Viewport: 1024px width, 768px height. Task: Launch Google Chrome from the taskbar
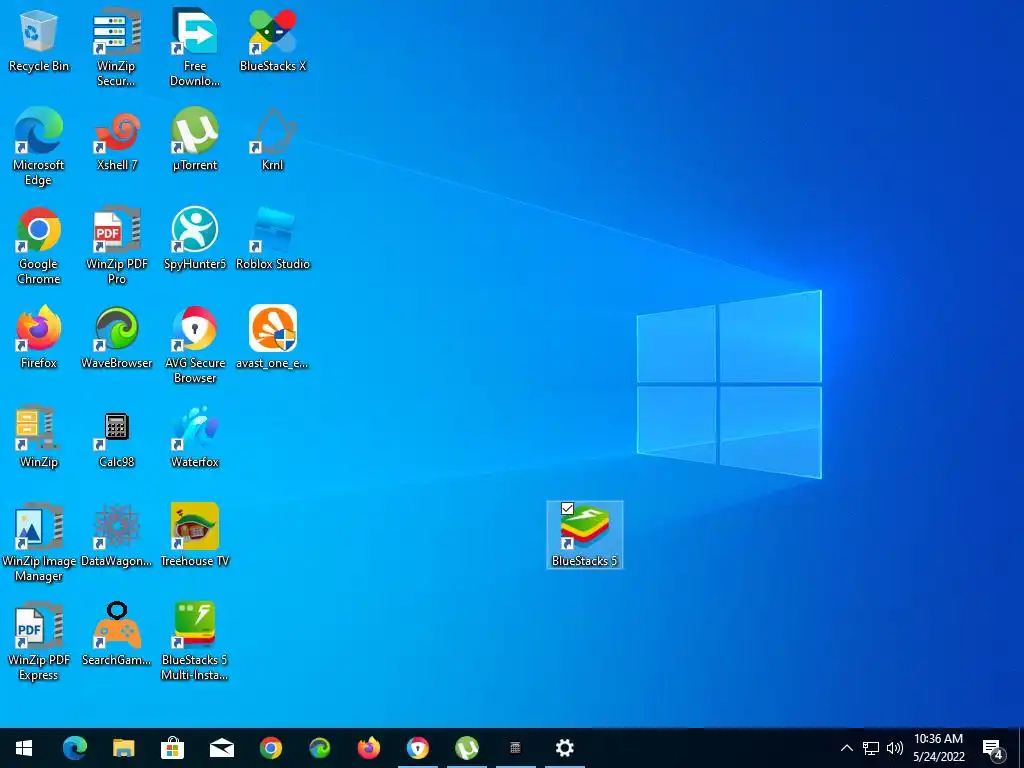pyautogui.click(x=270, y=748)
